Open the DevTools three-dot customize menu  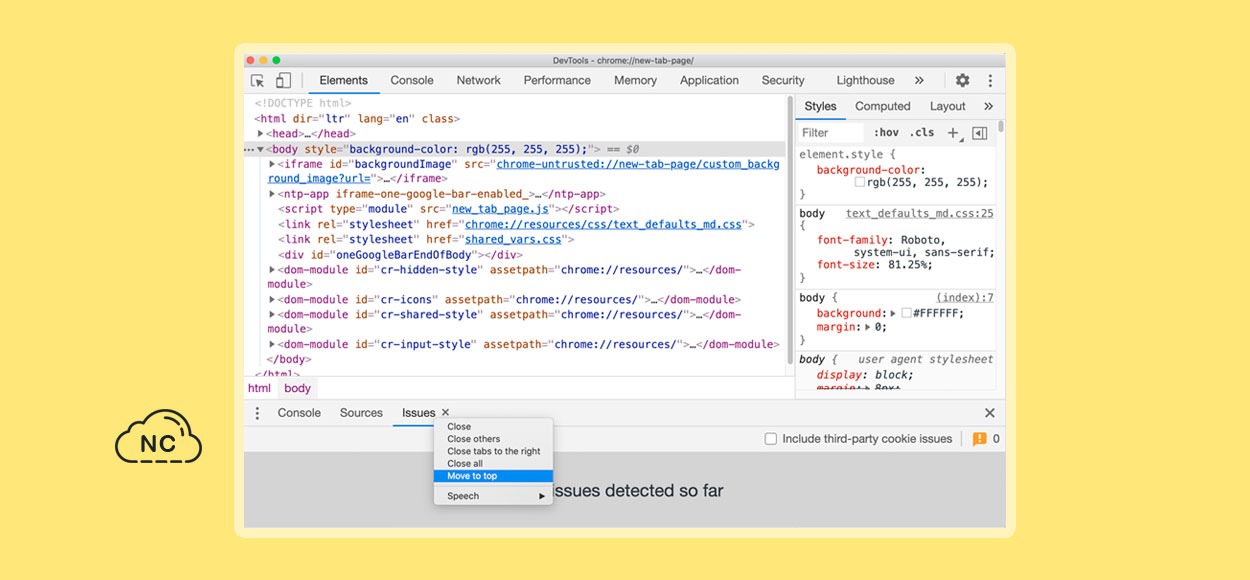[x=990, y=81]
